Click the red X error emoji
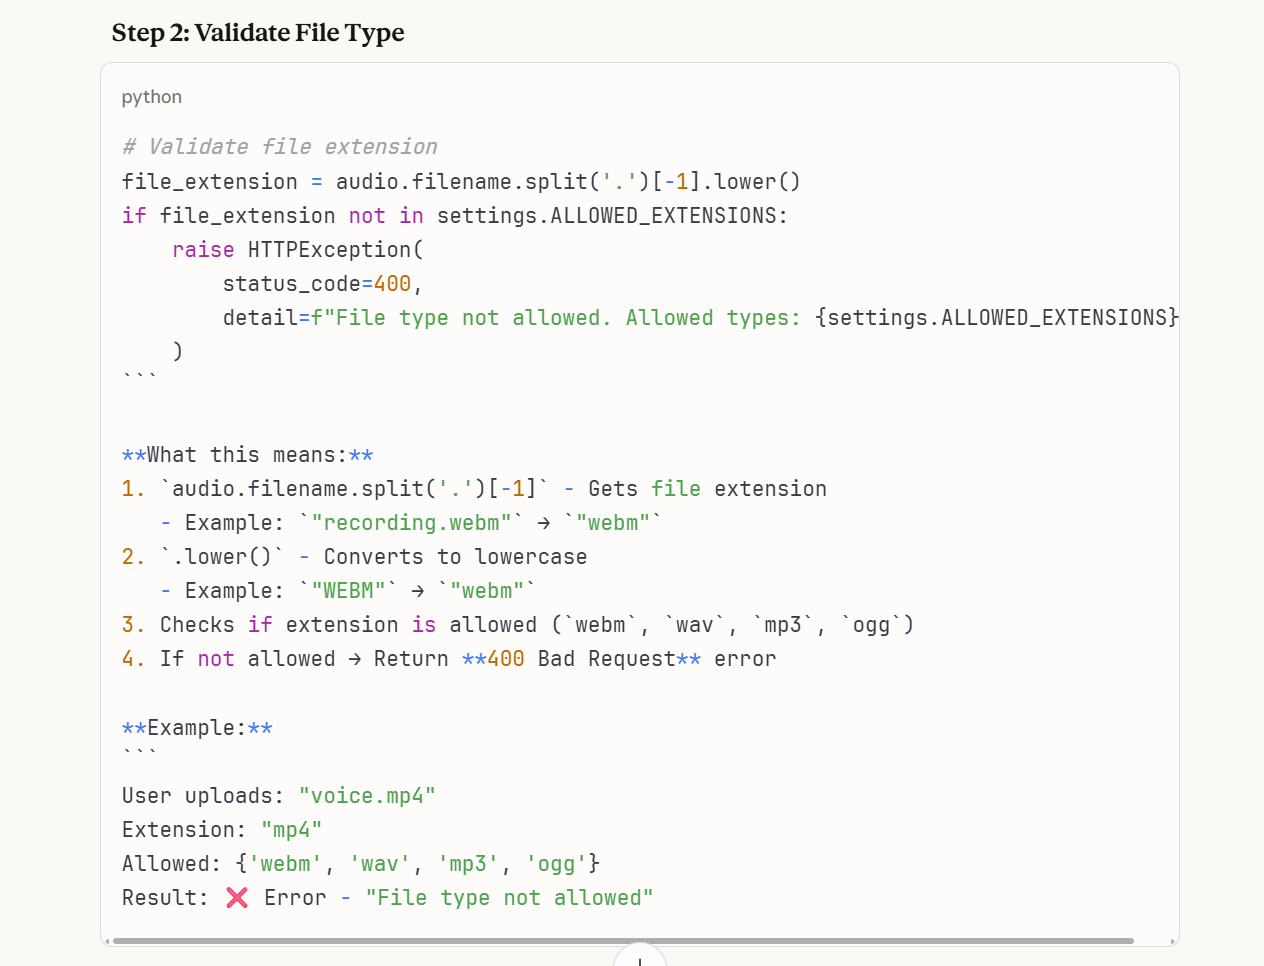1264x966 pixels. pos(237,898)
